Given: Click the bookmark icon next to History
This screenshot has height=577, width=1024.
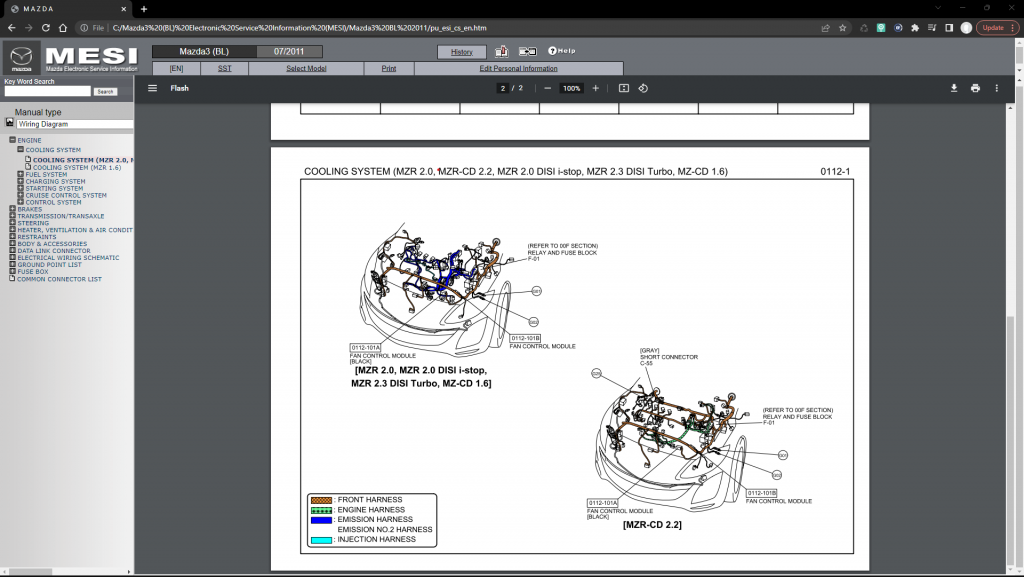Looking at the screenshot, I should click(x=501, y=50).
